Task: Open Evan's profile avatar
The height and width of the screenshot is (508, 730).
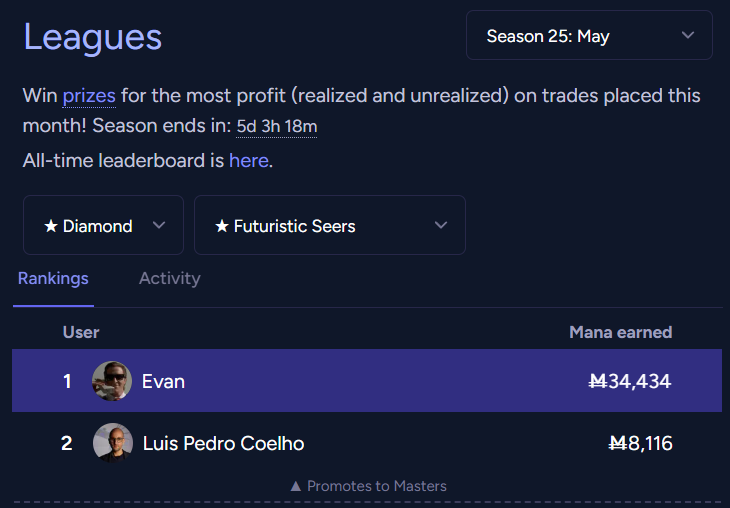Action: click(112, 381)
